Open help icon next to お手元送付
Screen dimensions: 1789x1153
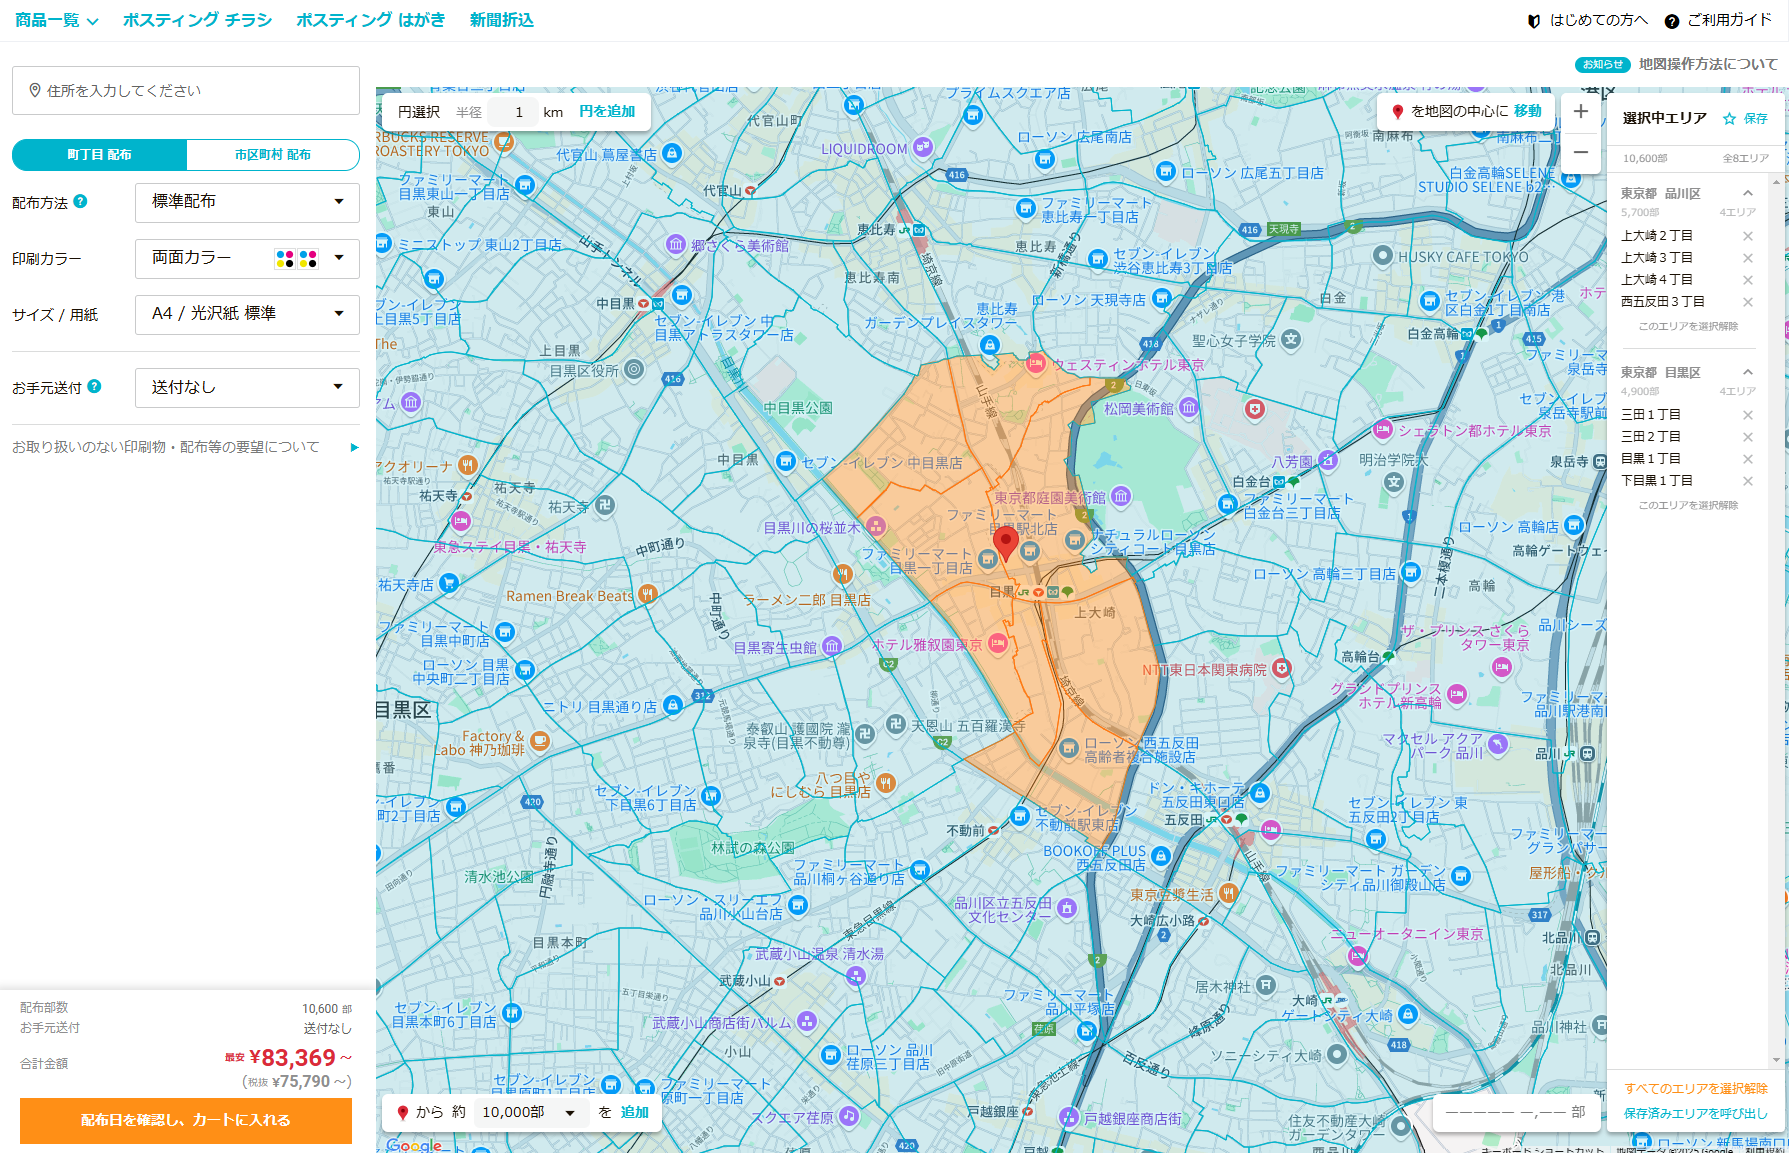(94, 387)
